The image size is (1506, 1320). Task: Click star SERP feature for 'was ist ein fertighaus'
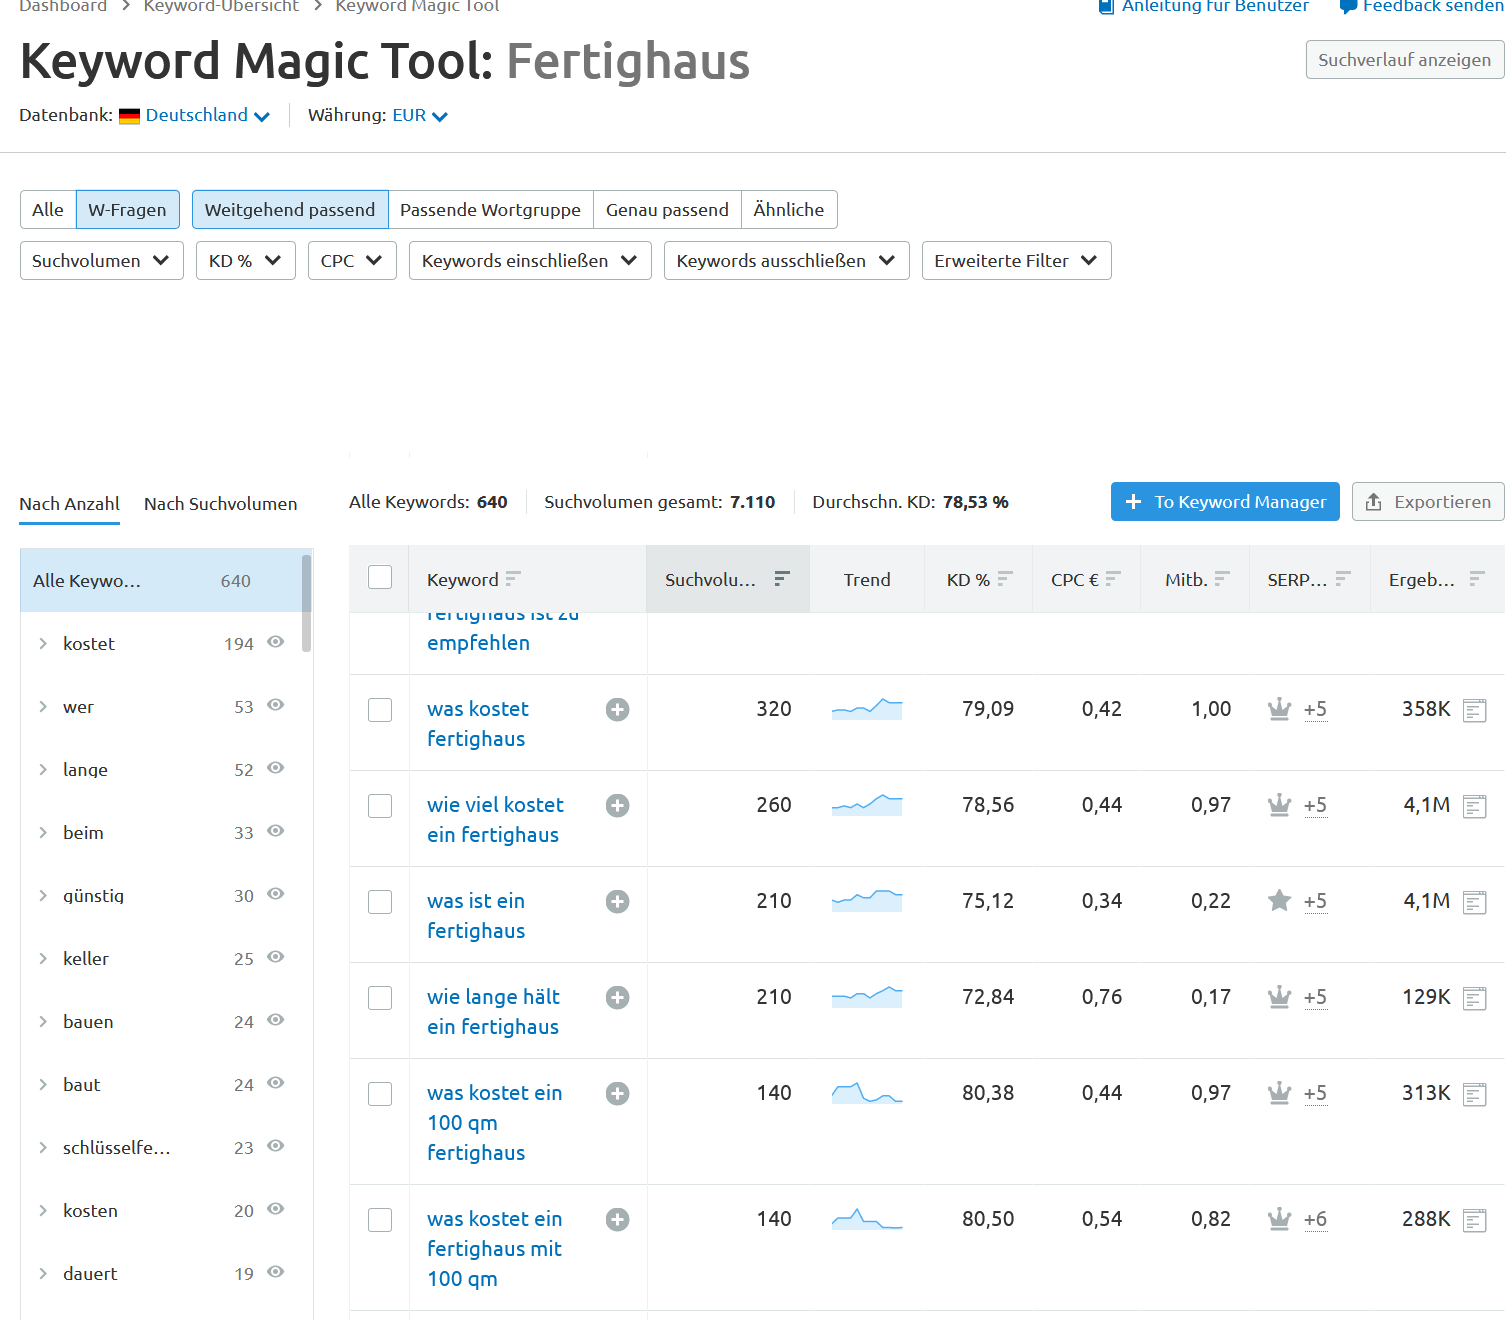pyautogui.click(x=1279, y=901)
